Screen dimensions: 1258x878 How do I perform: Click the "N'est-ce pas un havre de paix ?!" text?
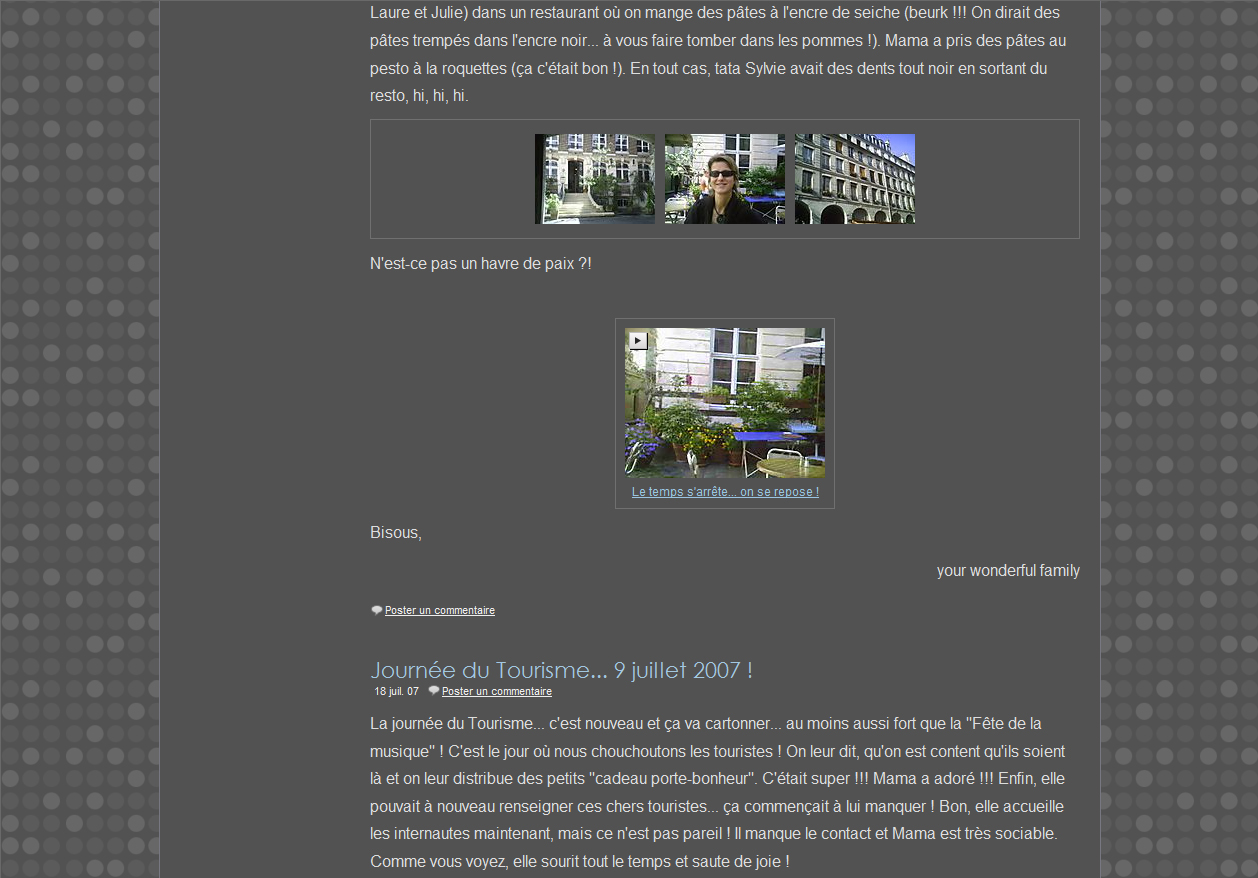tap(480, 263)
